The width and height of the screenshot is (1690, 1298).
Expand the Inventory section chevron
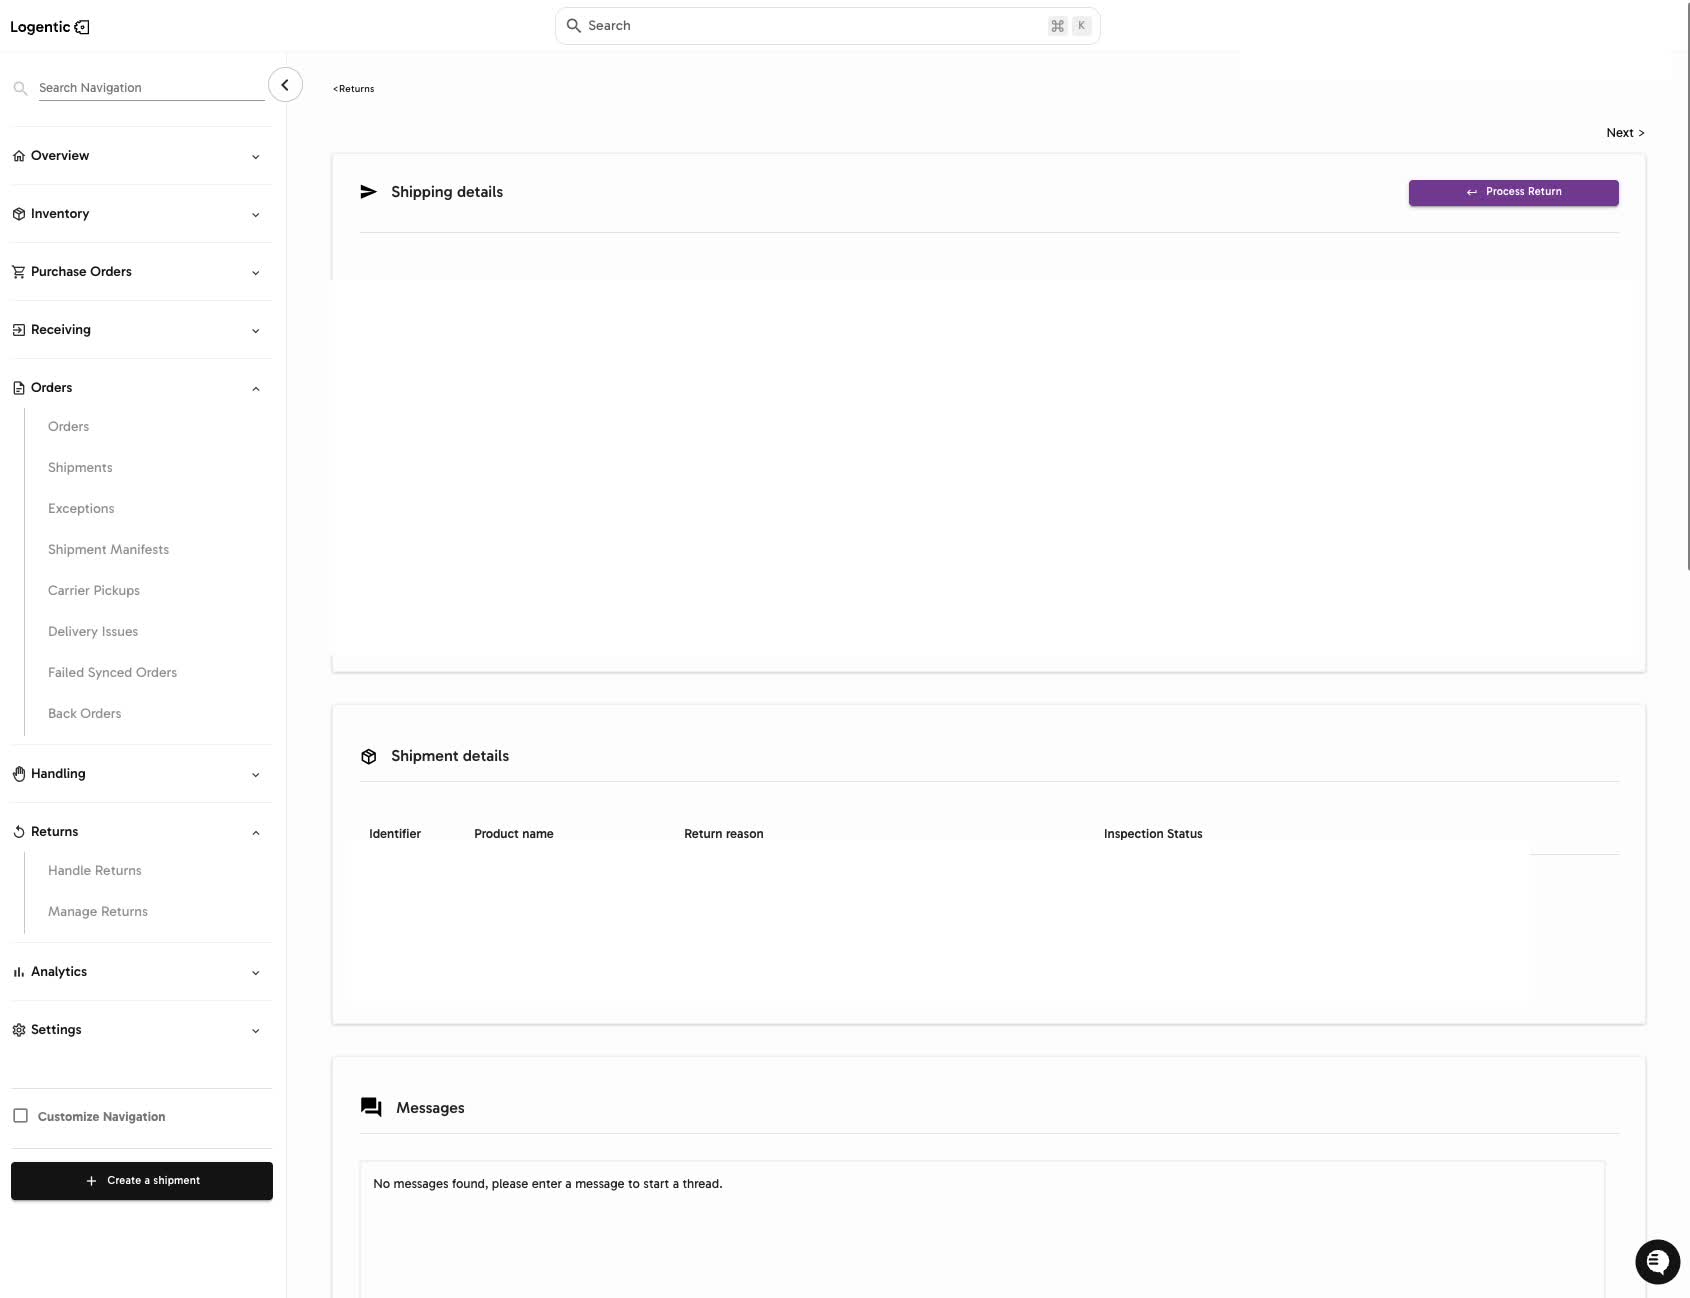256,215
